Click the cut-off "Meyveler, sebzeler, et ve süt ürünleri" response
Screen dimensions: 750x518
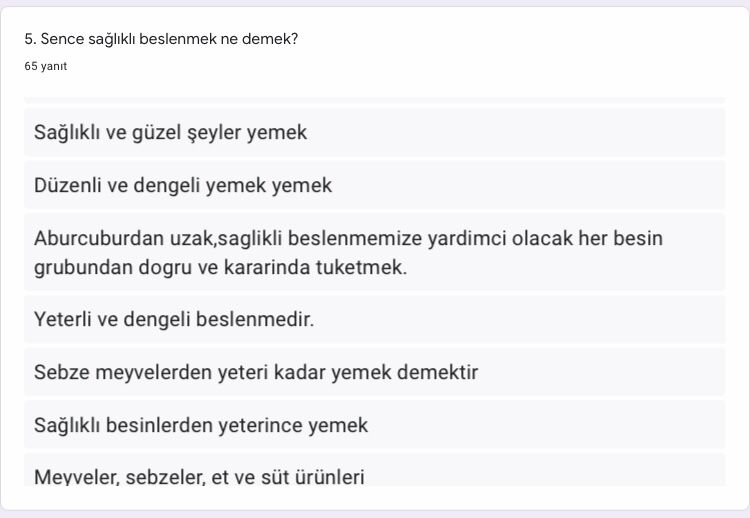[x=199, y=476]
